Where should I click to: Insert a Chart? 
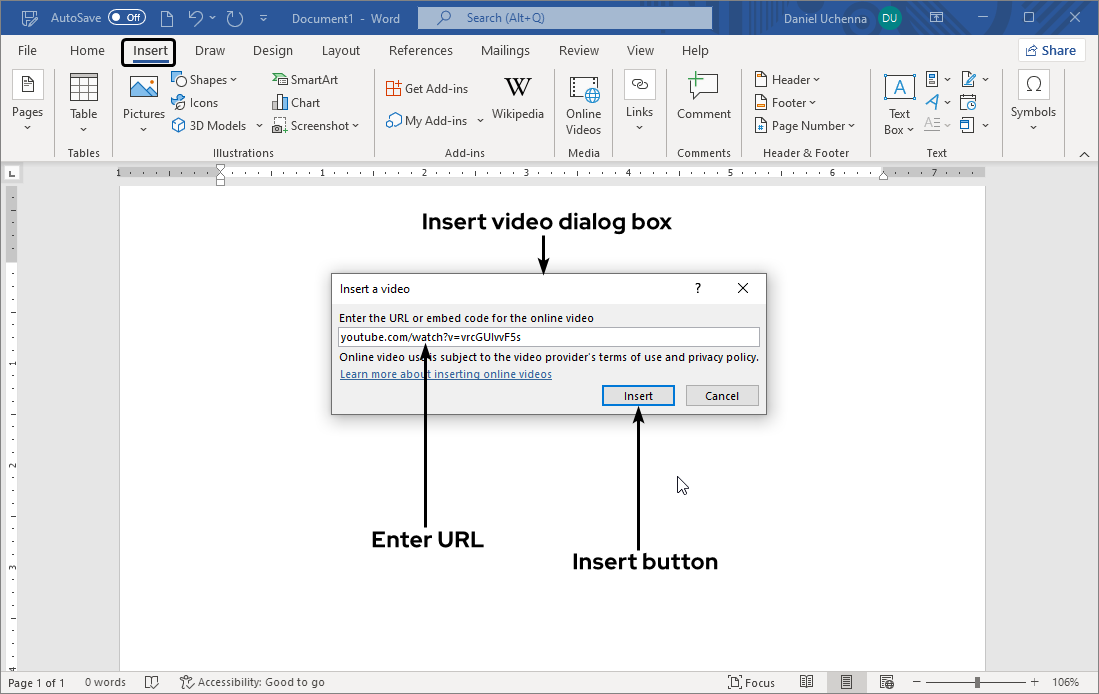(x=295, y=102)
